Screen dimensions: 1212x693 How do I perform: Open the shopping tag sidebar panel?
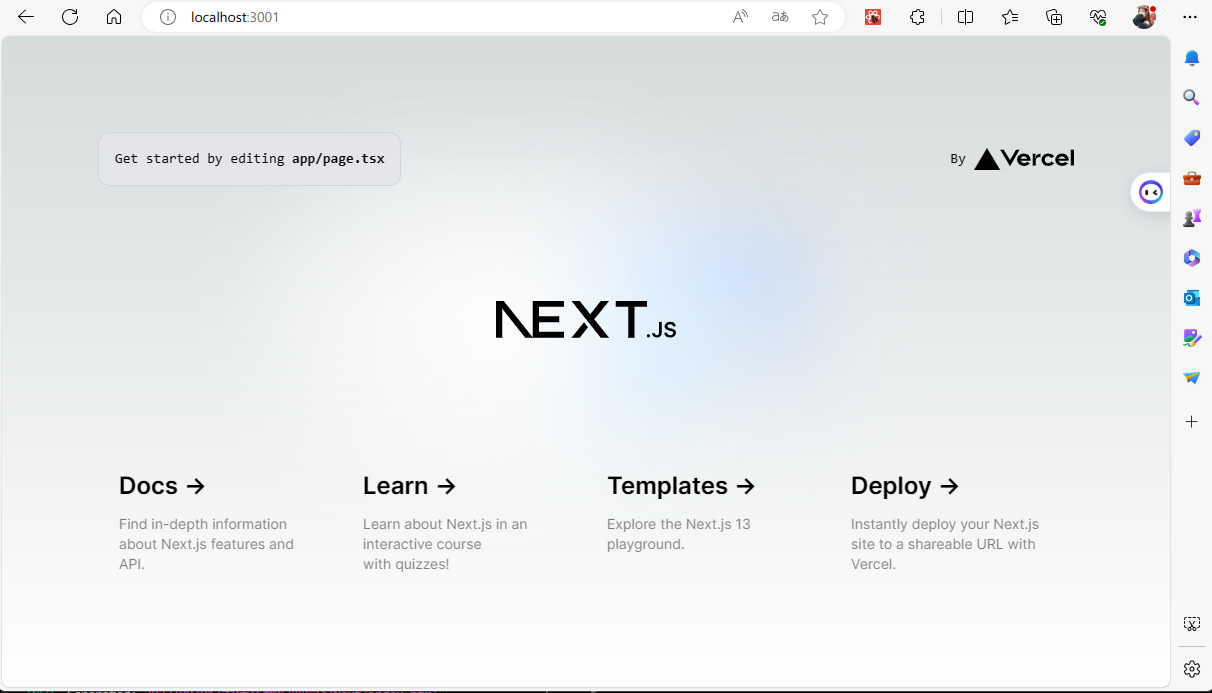(x=1191, y=138)
